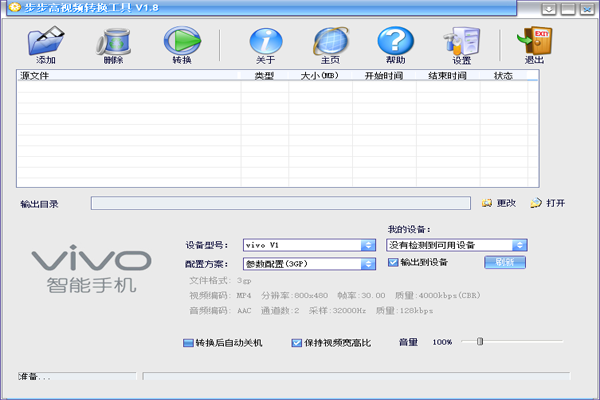Click the 类型 column header

pyautogui.click(x=264, y=75)
